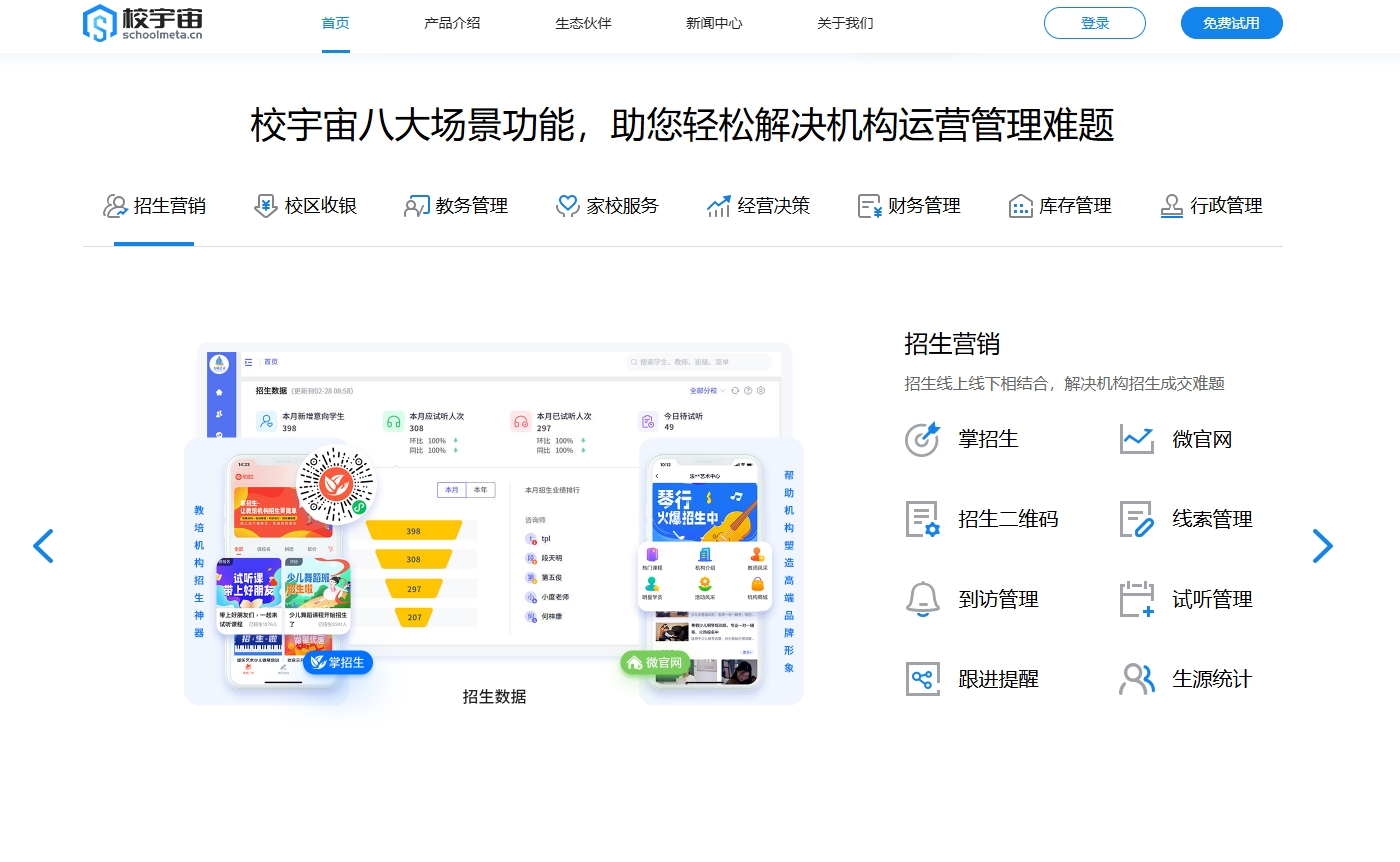Click the 招生营销 section heading

952,344
